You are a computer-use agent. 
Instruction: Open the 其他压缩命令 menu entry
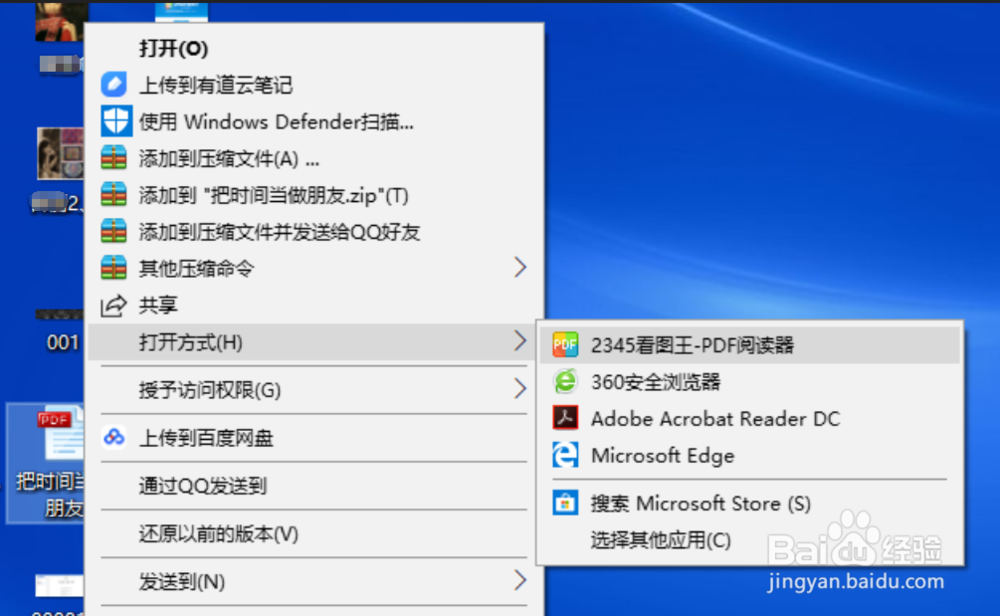click(314, 268)
